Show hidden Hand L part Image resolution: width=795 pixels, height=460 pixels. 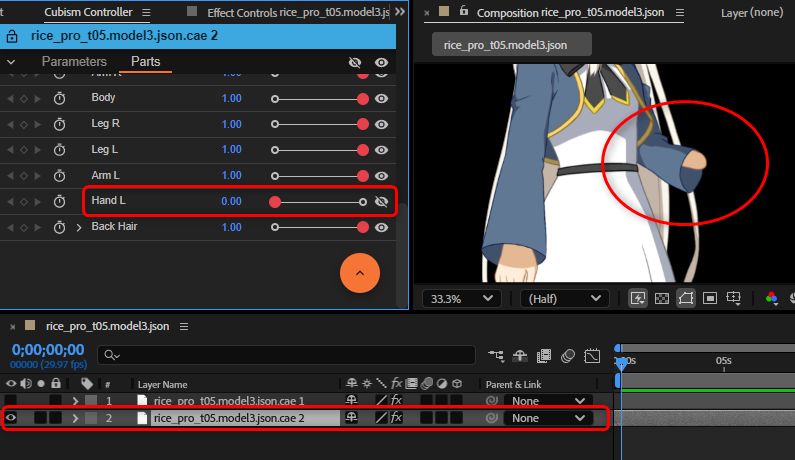[381, 202]
